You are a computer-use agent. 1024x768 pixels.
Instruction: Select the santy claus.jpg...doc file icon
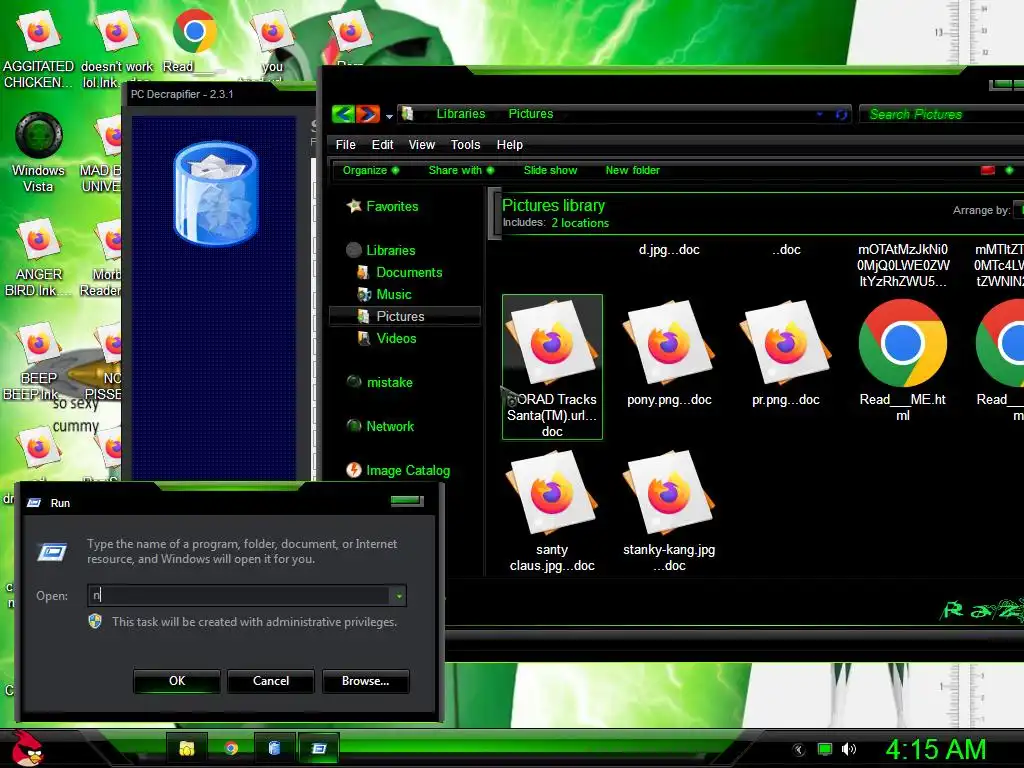click(x=552, y=493)
